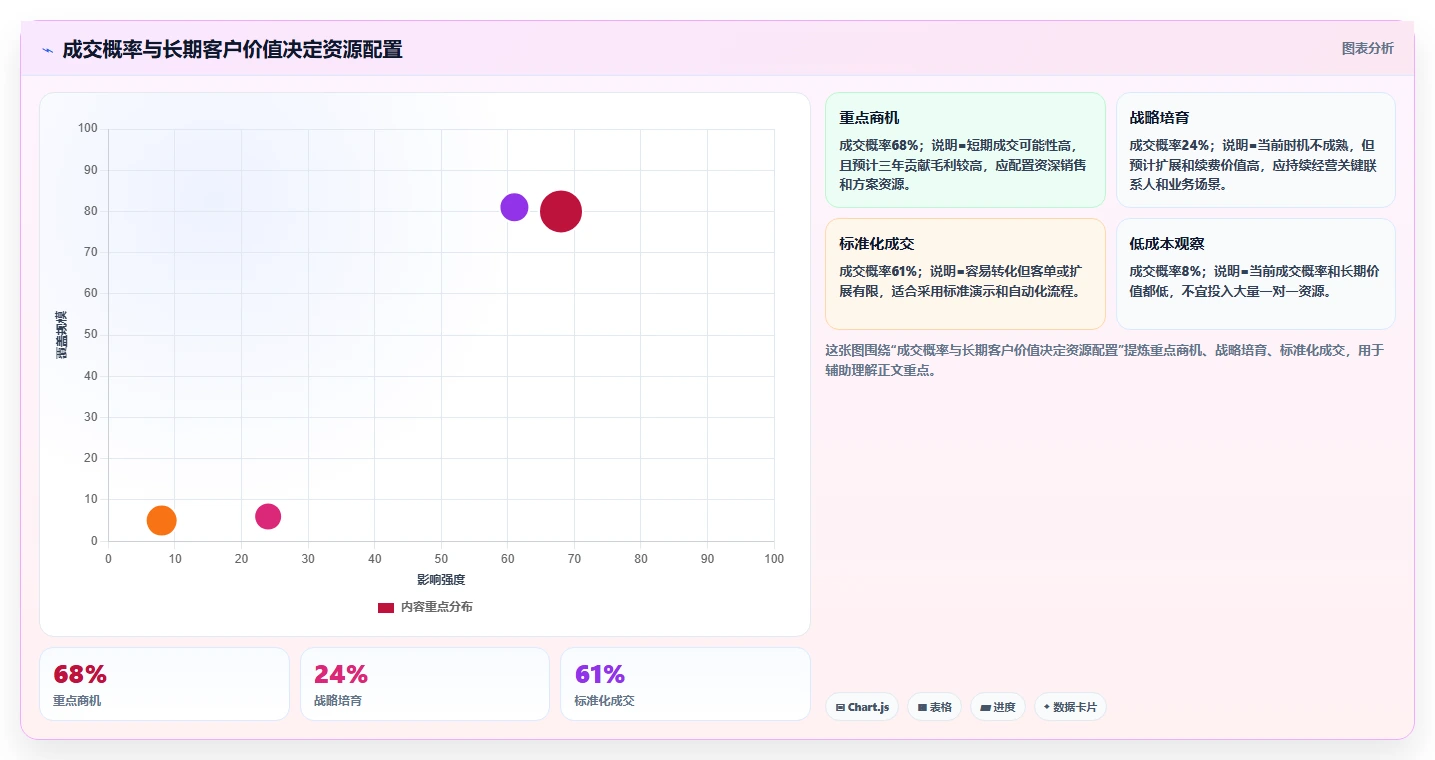Click the 进度 tag chip
This screenshot has height=760, width=1435.
[997, 707]
